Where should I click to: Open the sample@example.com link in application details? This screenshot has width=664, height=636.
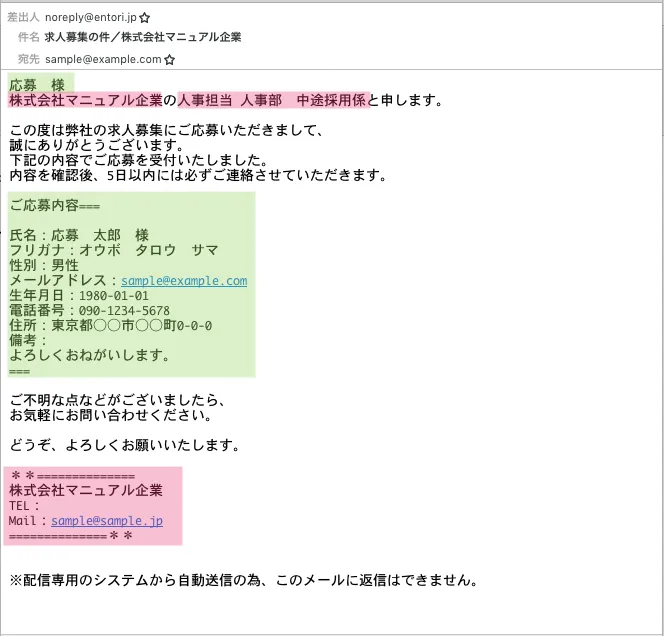point(184,281)
